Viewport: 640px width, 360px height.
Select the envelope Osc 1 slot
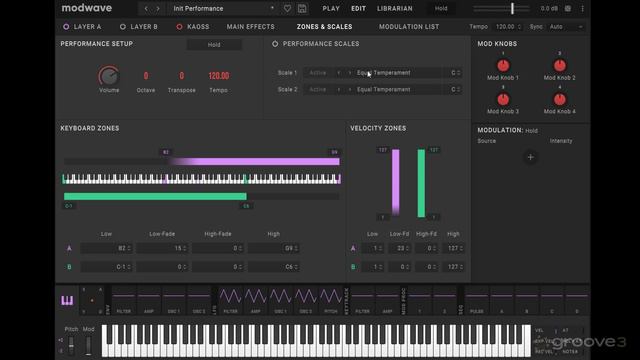173,300
